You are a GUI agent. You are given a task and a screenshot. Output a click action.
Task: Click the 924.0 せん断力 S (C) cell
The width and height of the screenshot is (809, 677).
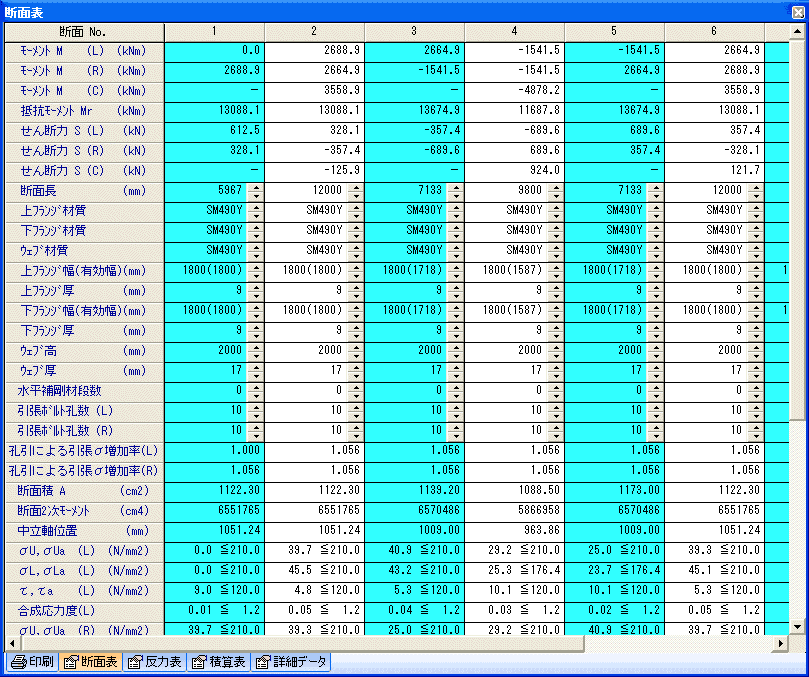point(514,172)
